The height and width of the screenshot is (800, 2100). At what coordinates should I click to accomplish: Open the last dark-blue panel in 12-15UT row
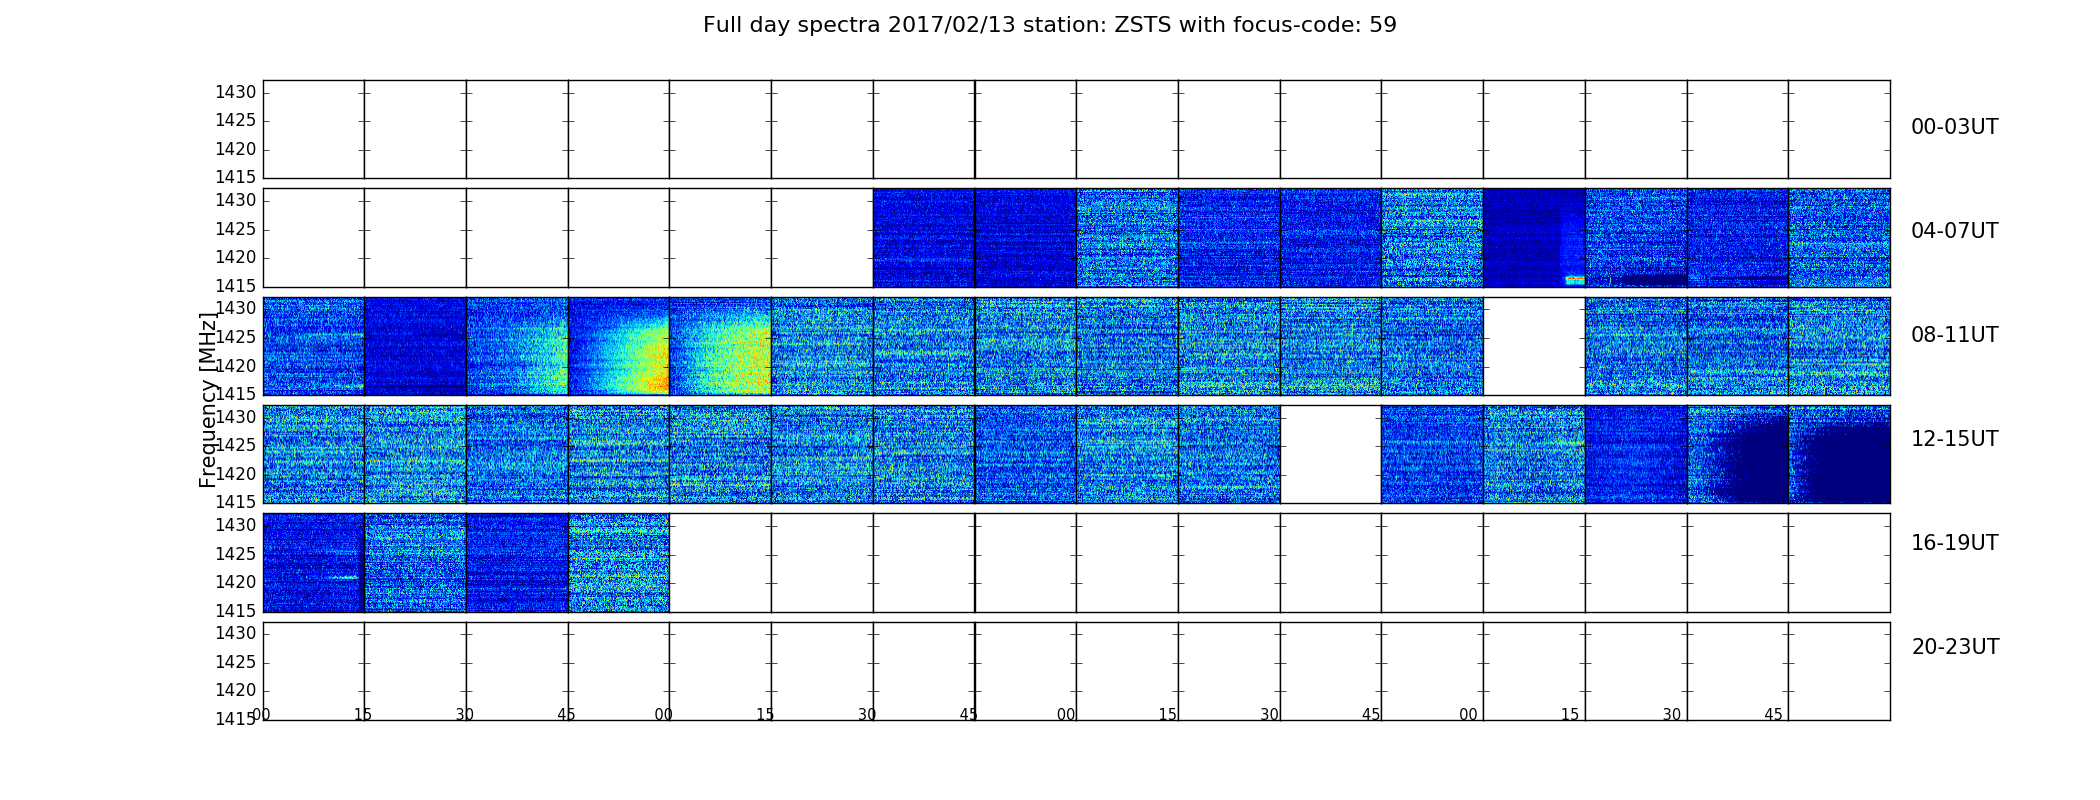(1839, 454)
